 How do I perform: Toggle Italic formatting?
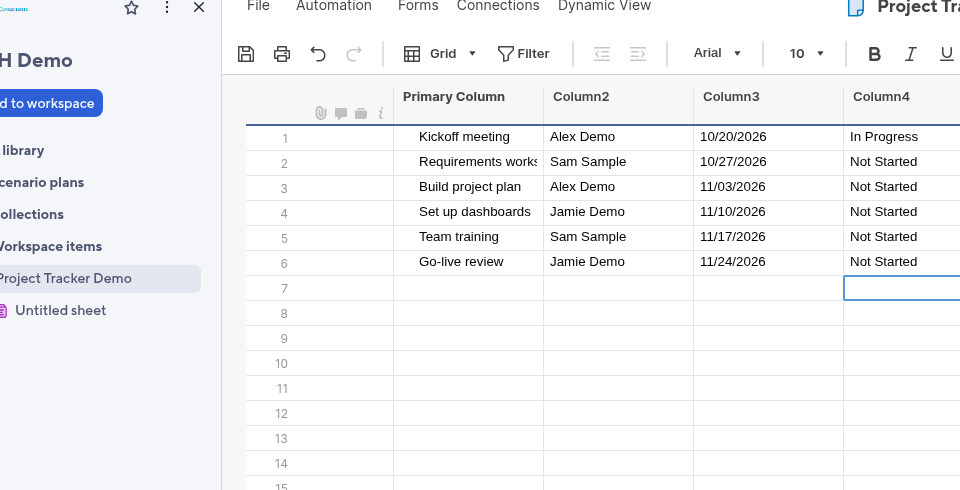[x=910, y=54]
